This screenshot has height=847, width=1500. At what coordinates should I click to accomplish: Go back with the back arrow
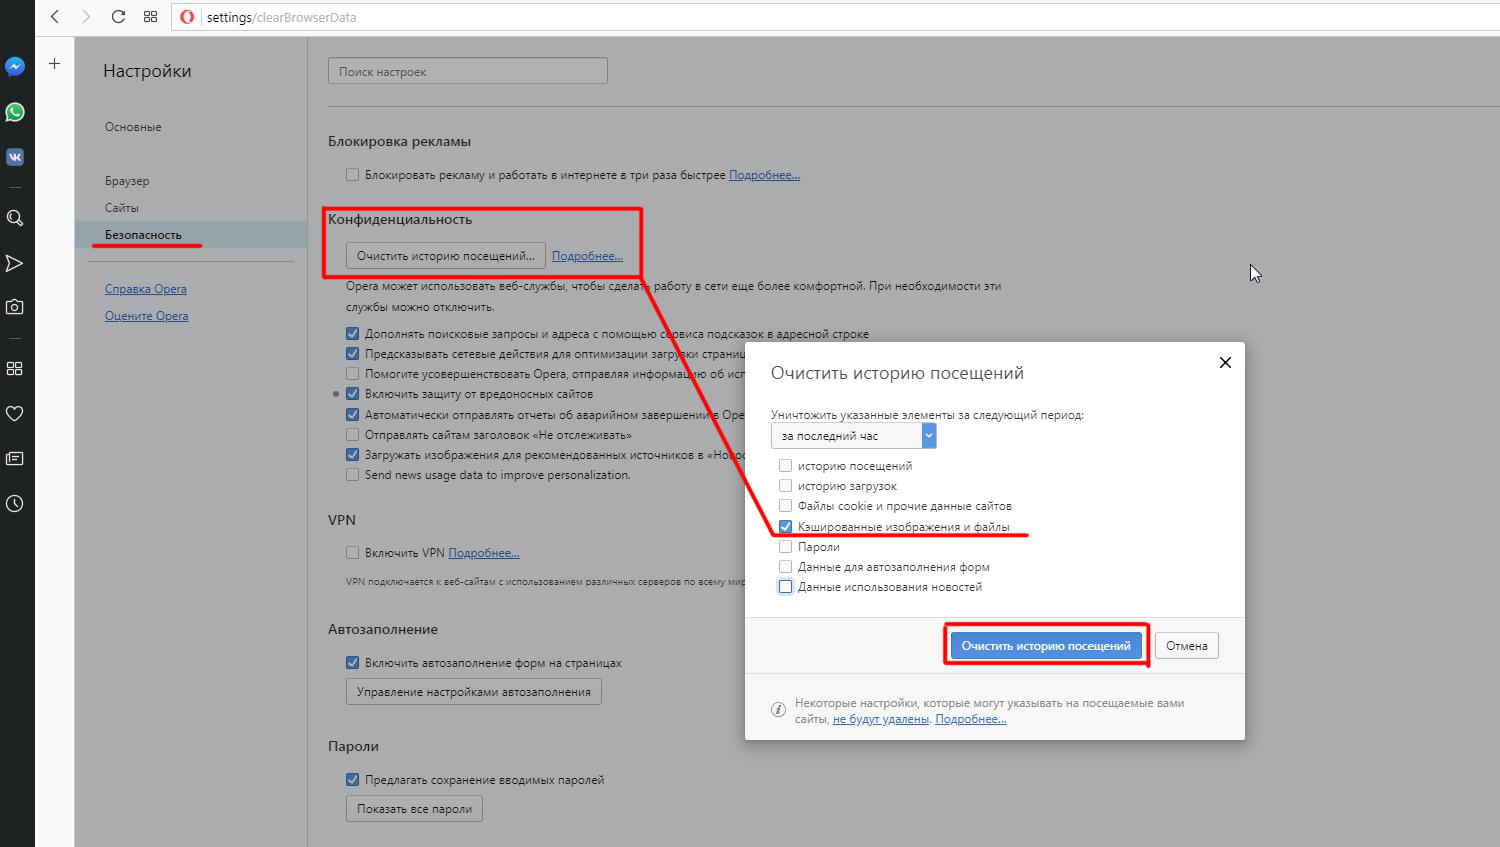pyautogui.click(x=55, y=16)
